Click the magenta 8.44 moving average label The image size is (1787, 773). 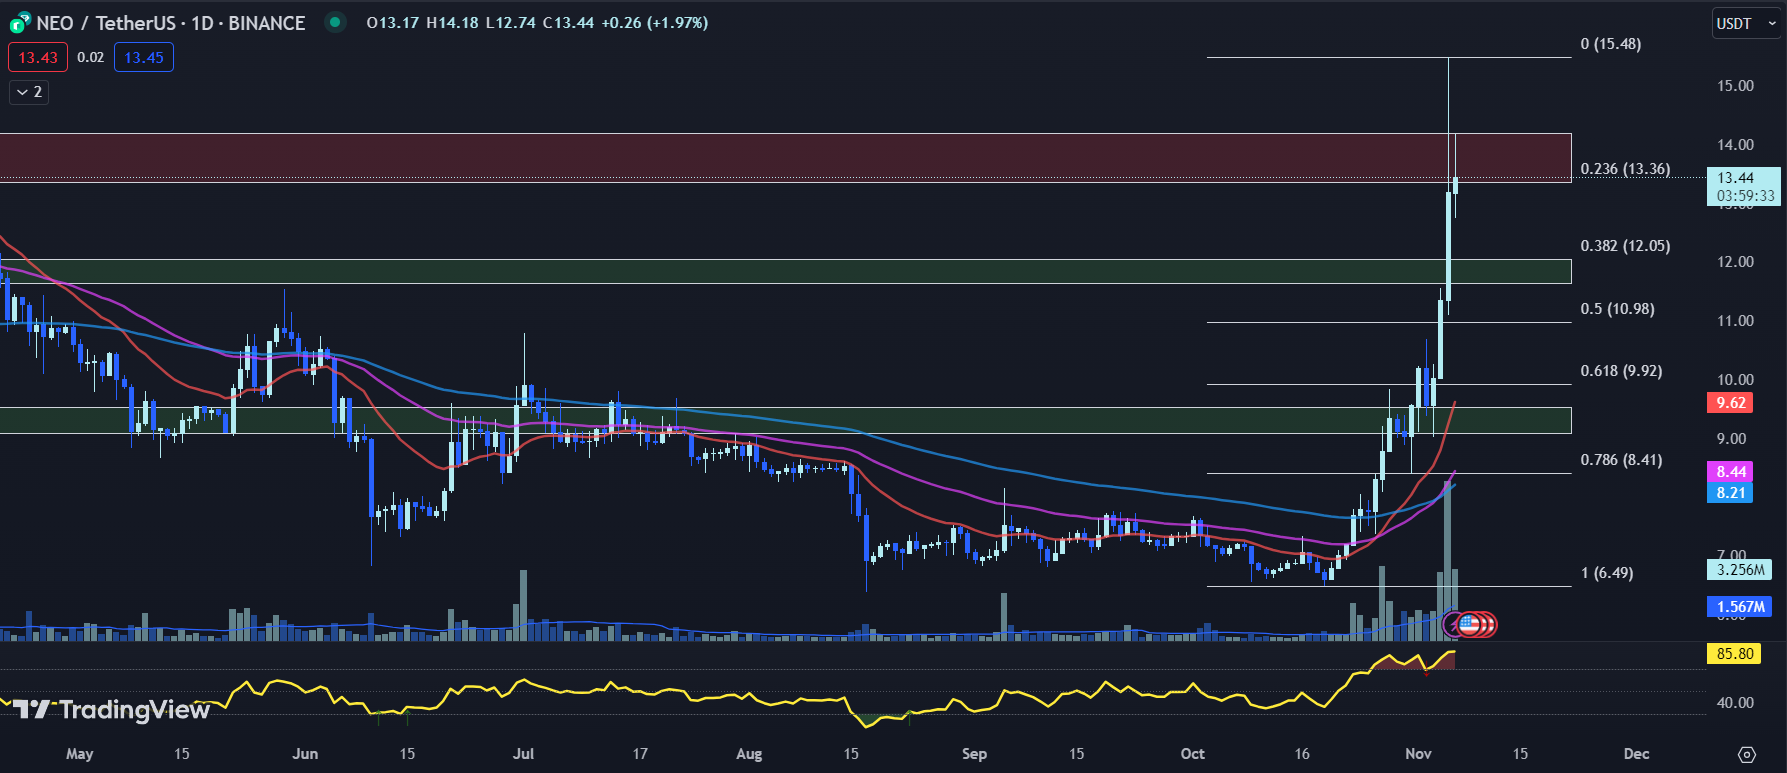(1730, 472)
